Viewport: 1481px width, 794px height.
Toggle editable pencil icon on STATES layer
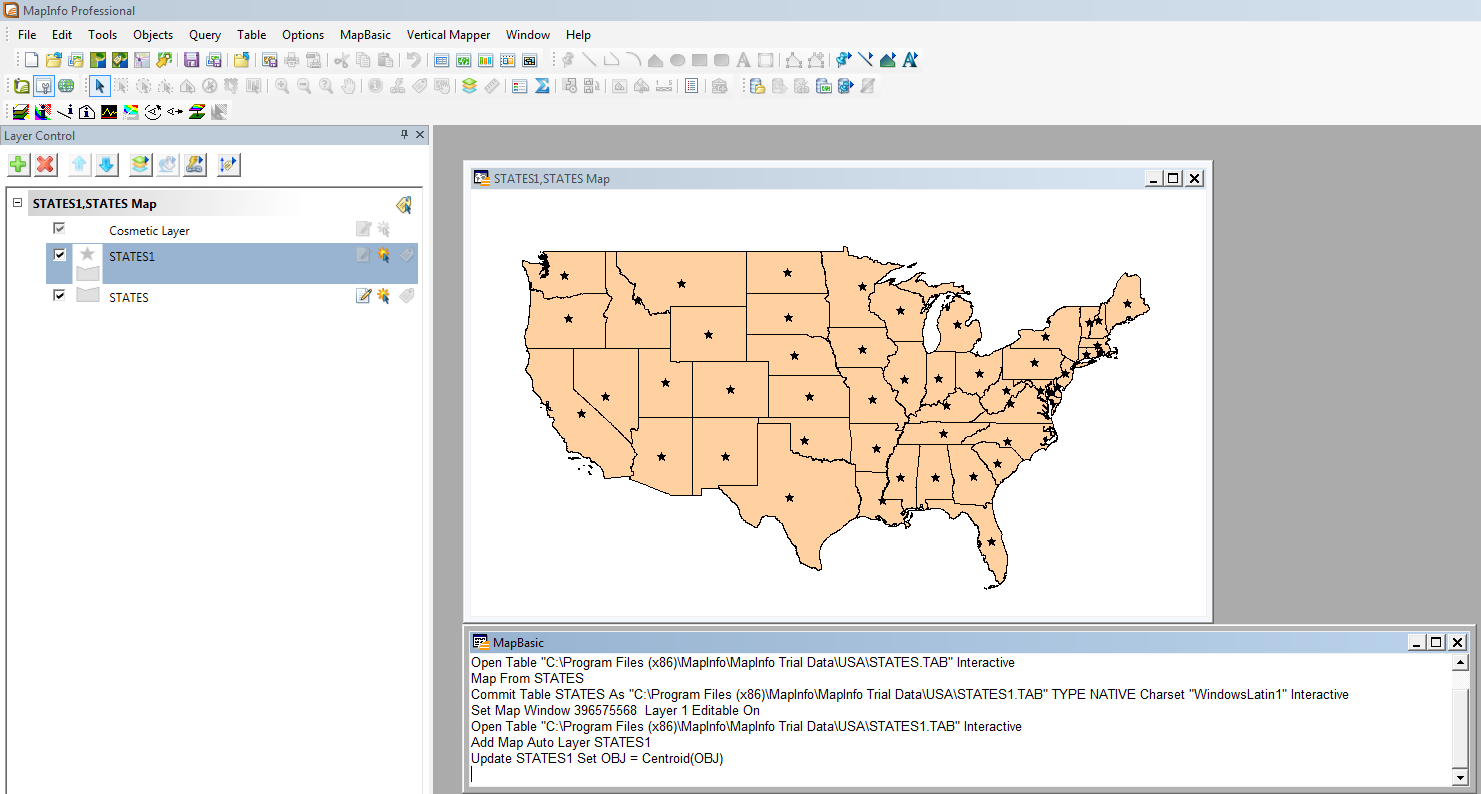[363, 296]
